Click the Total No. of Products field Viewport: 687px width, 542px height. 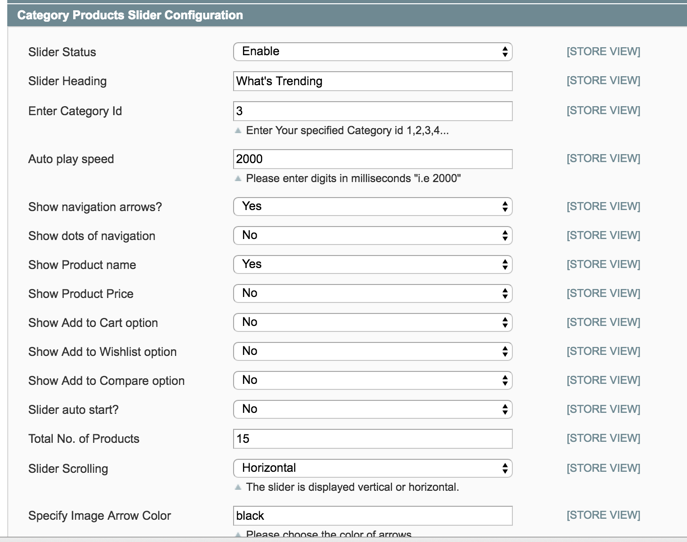[x=372, y=438]
